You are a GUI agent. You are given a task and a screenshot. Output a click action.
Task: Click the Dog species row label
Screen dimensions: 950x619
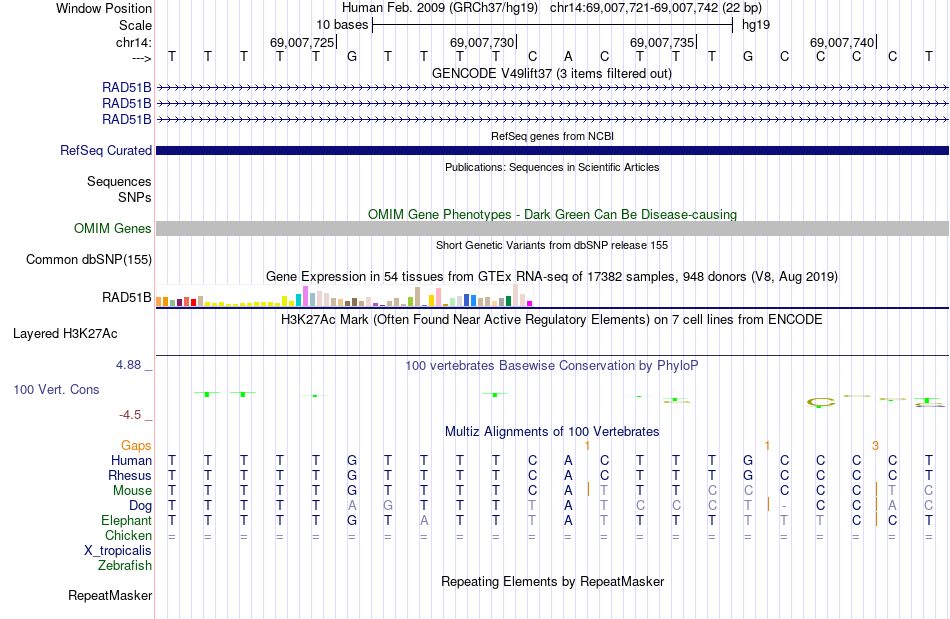(140, 506)
